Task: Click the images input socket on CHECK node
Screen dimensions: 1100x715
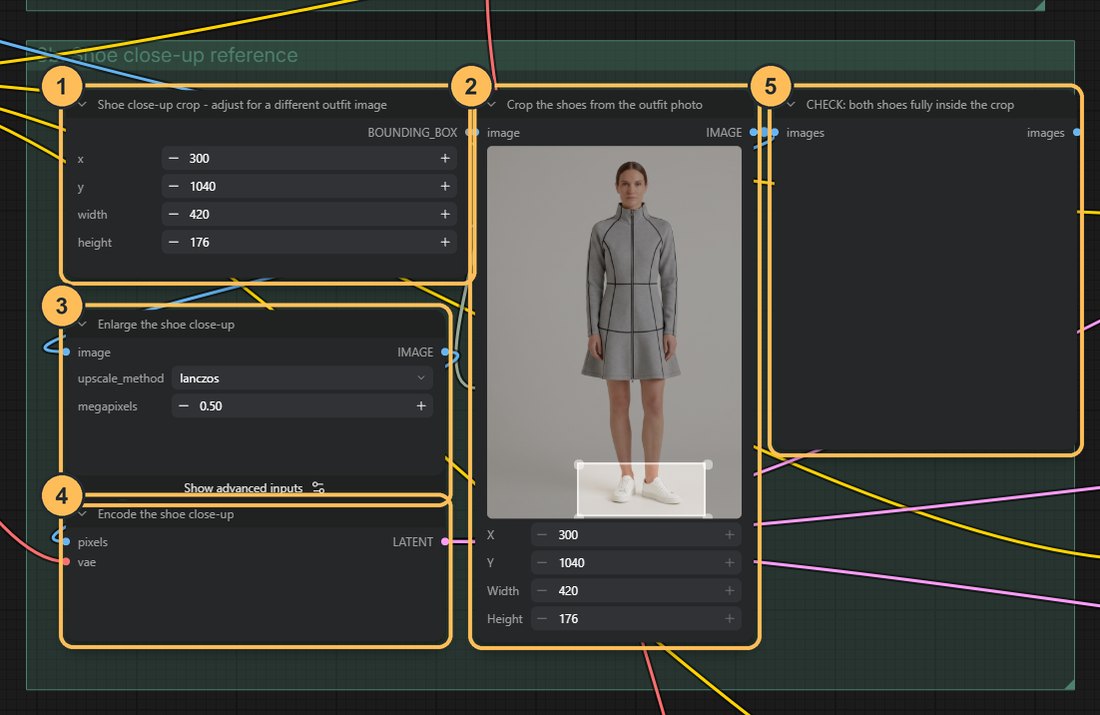Action: tap(774, 132)
